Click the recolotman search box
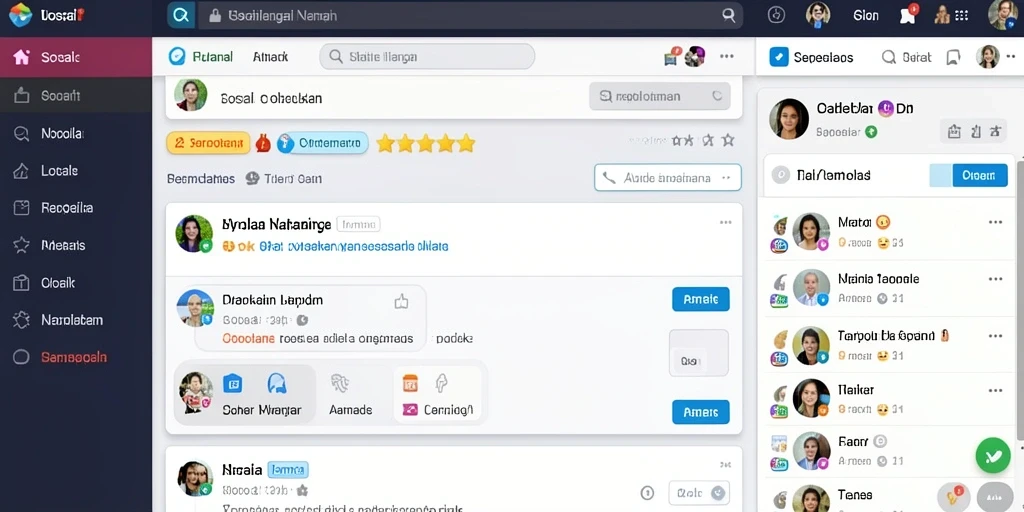This screenshot has width=1024, height=512. tap(660, 97)
